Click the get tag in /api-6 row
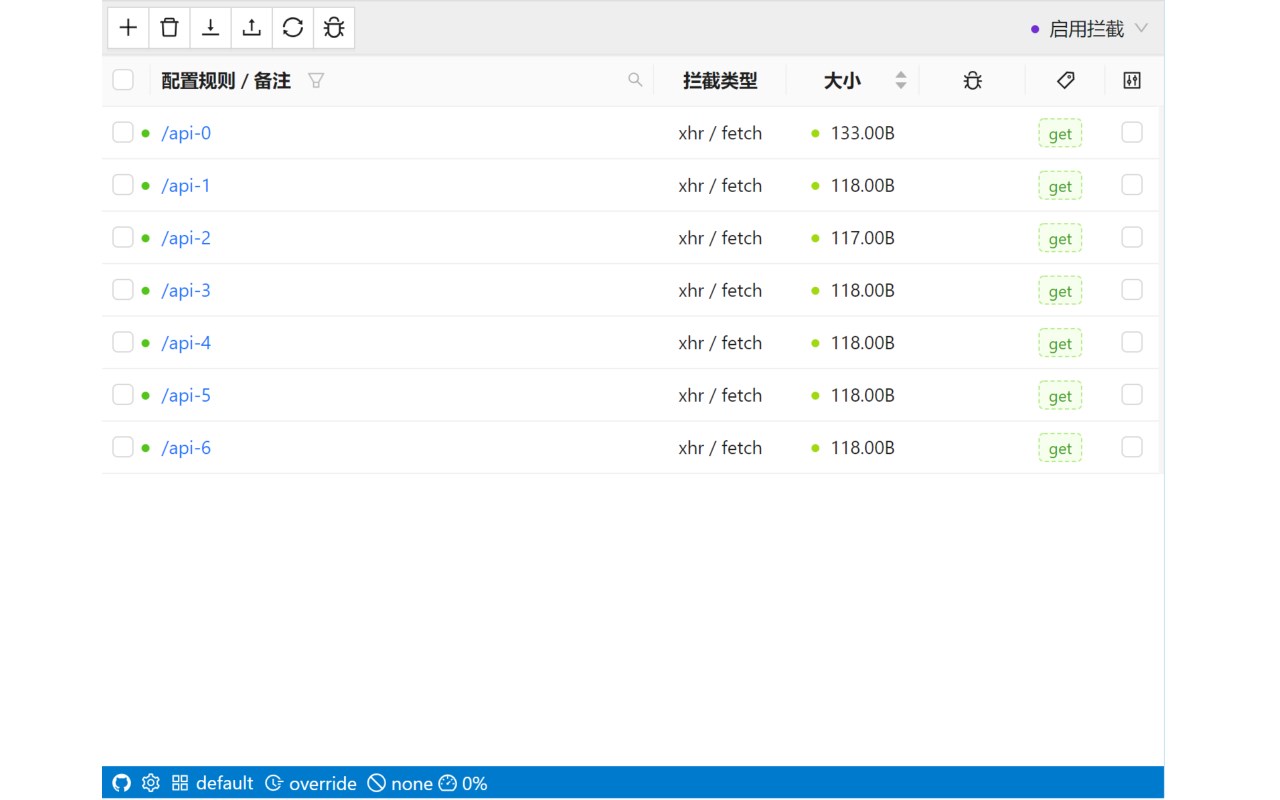 click(x=1060, y=448)
